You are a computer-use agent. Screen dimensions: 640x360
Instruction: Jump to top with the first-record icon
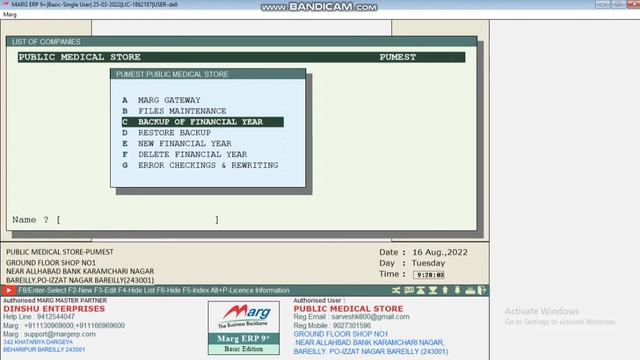pos(420,290)
